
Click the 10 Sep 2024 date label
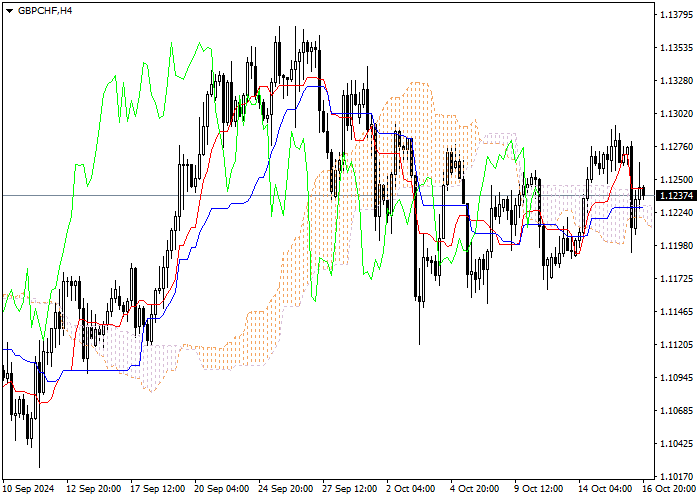[x=29, y=489]
